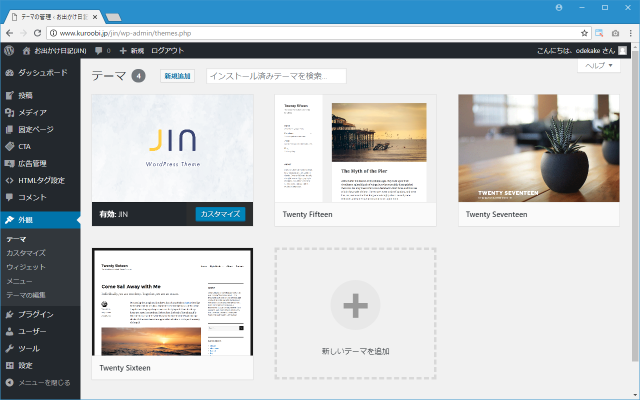Click the 広告管理 icon in sidebar
Viewport: 640px width, 400px height.
pos(9,164)
